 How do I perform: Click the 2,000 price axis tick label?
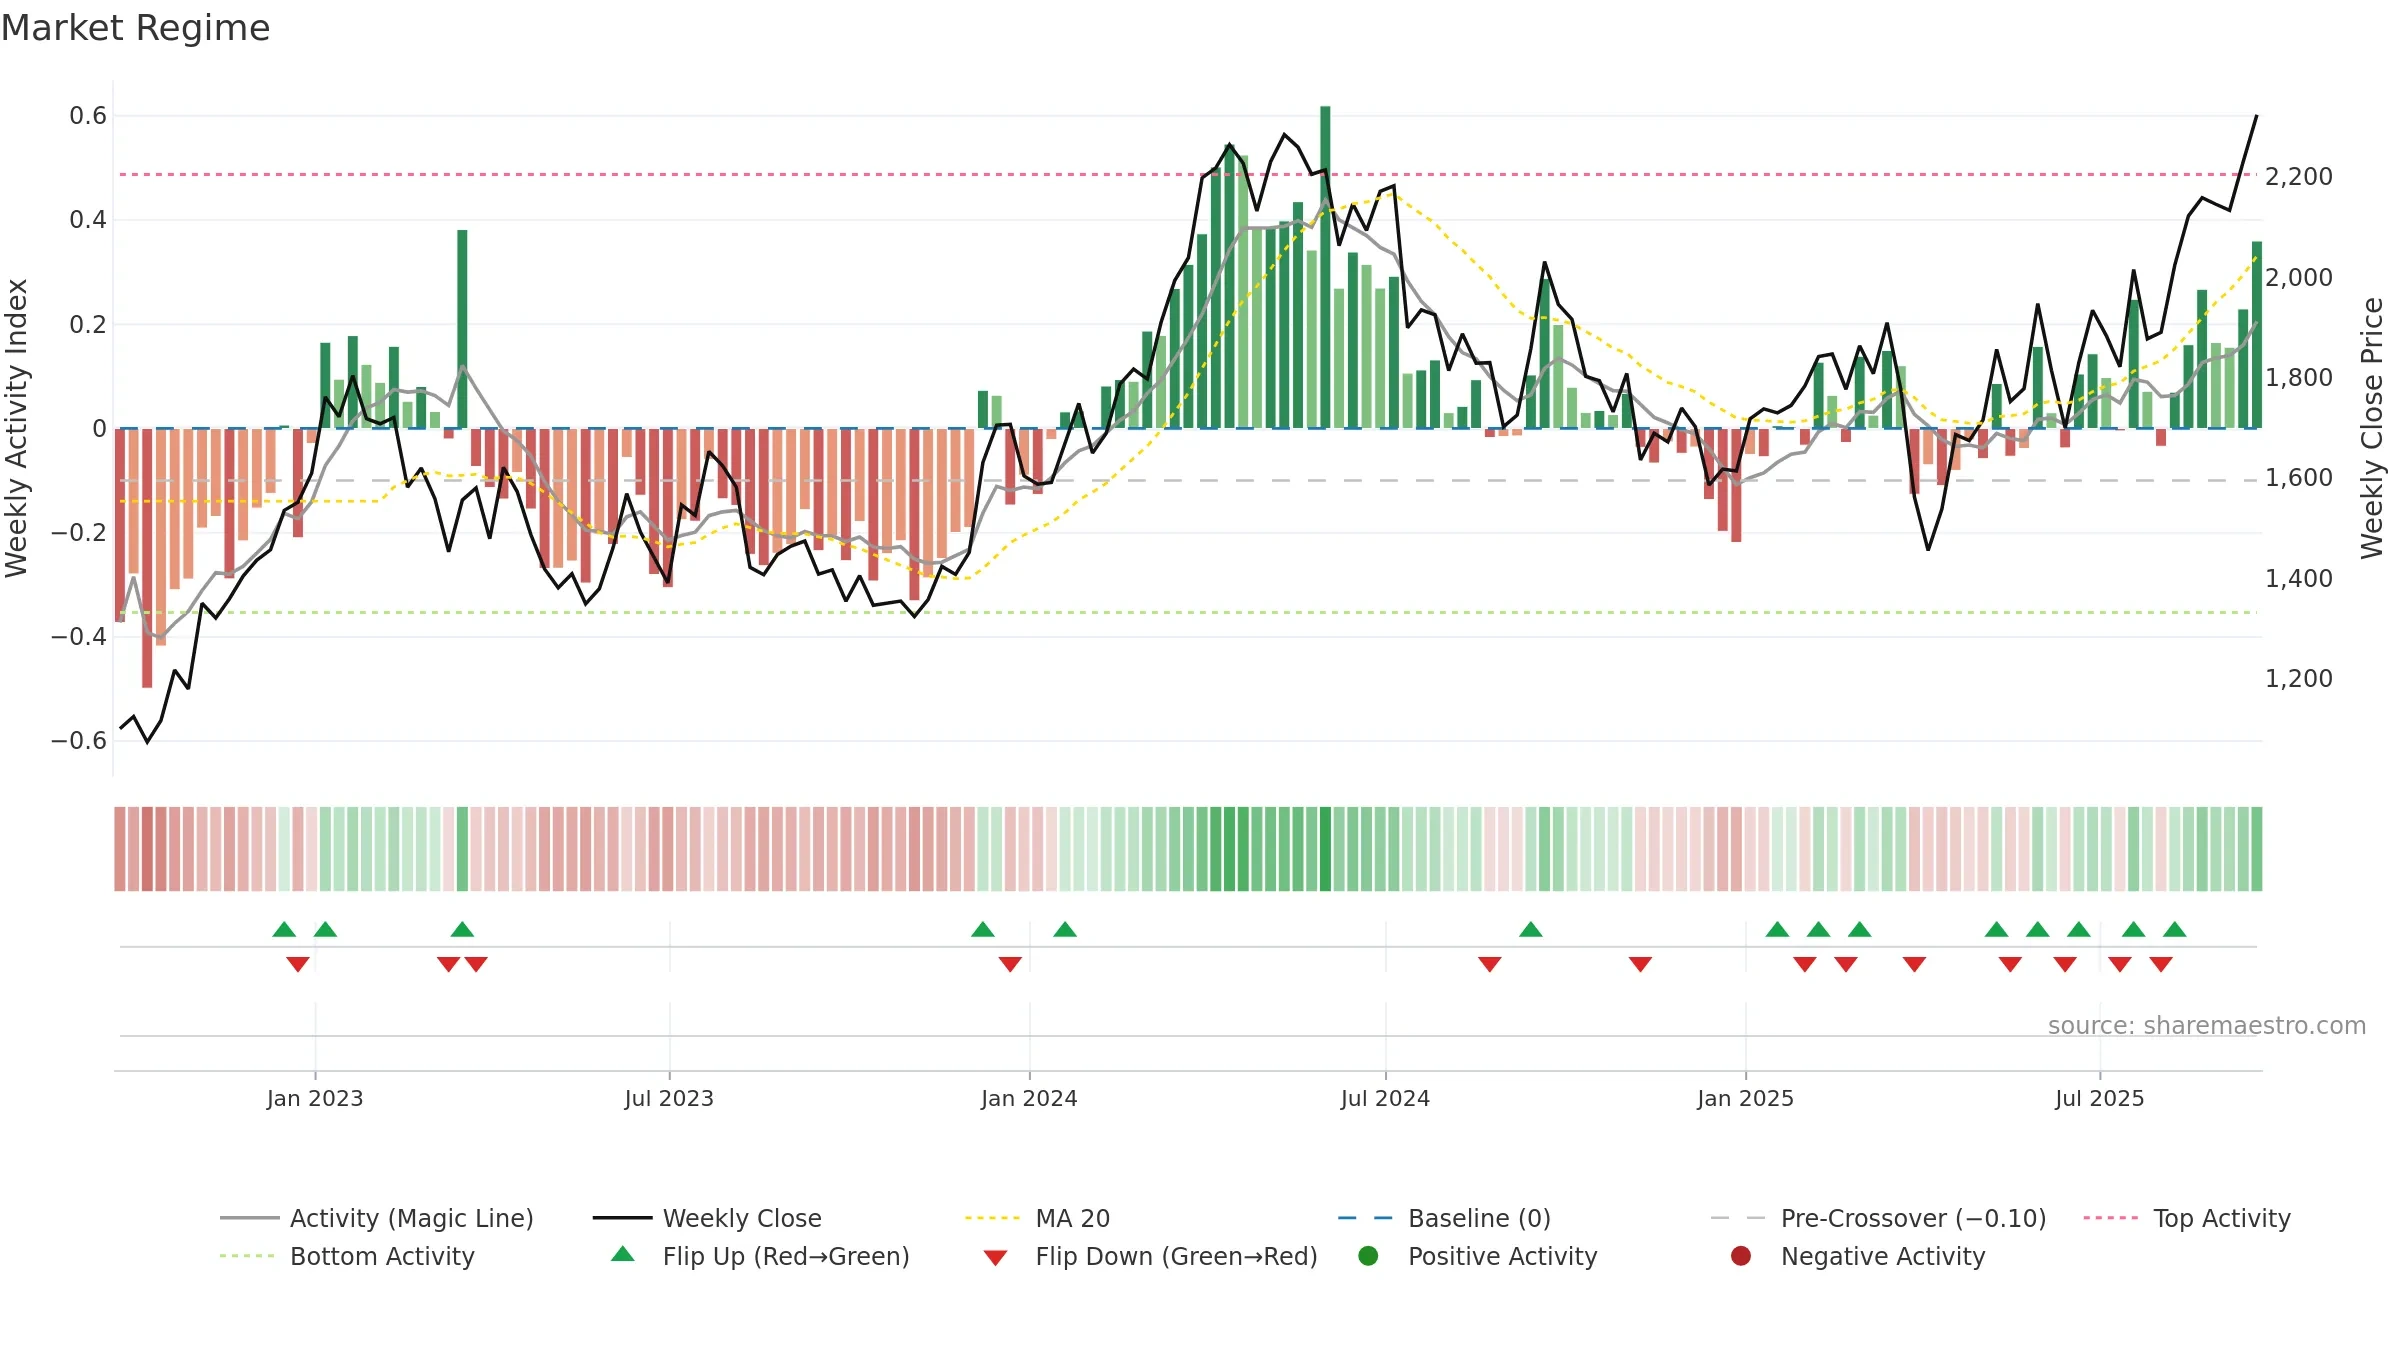click(x=2299, y=277)
